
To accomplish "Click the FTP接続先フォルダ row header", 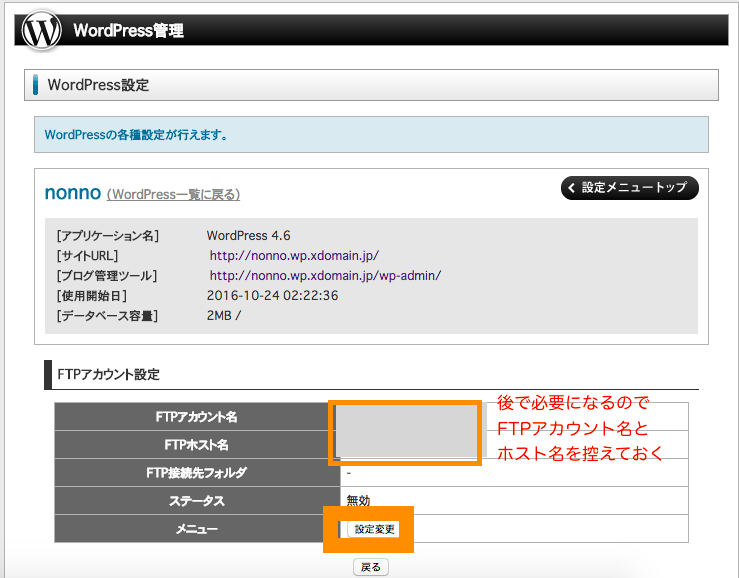I will tap(197, 472).
